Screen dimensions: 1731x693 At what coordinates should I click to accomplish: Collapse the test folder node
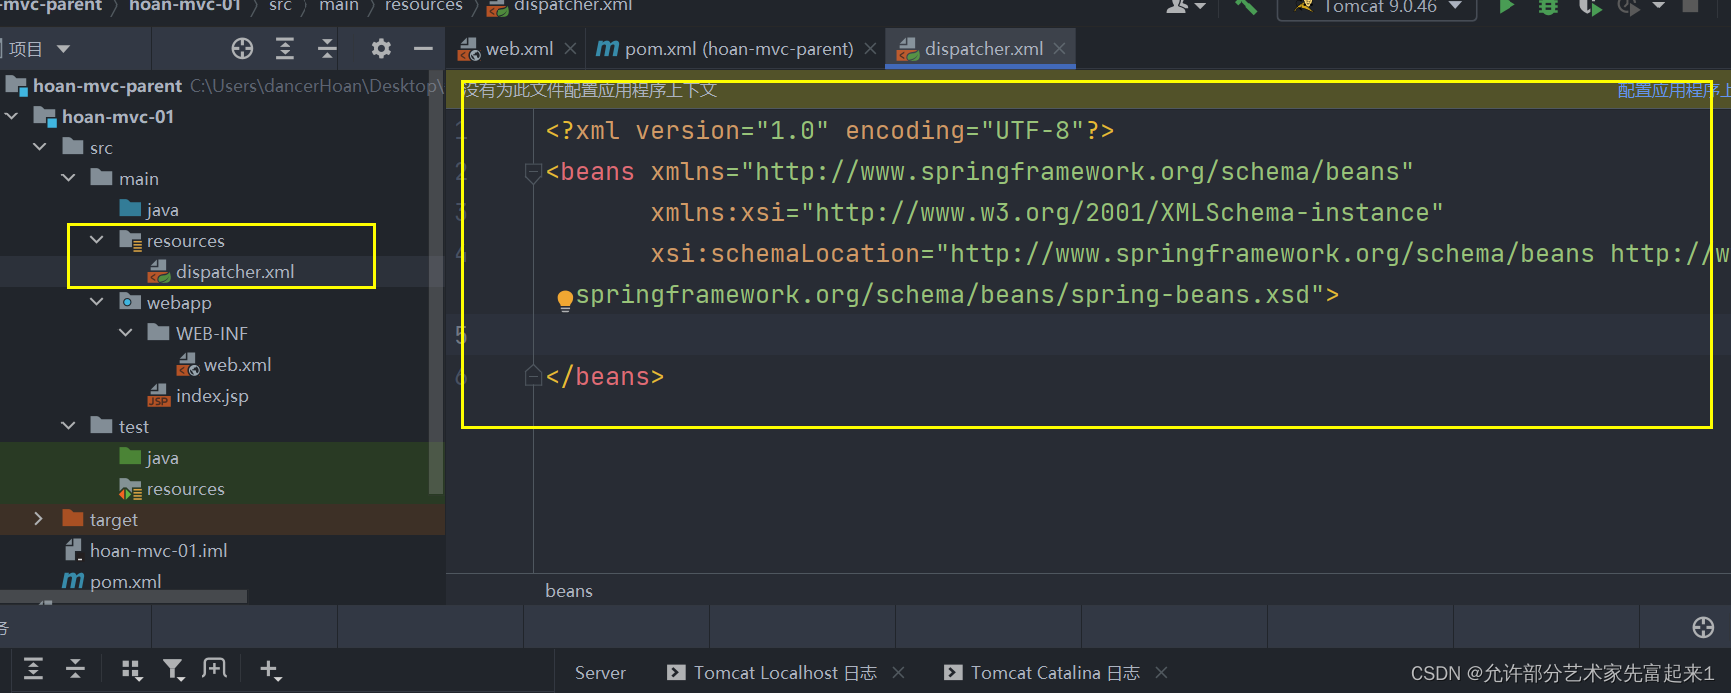(x=68, y=427)
